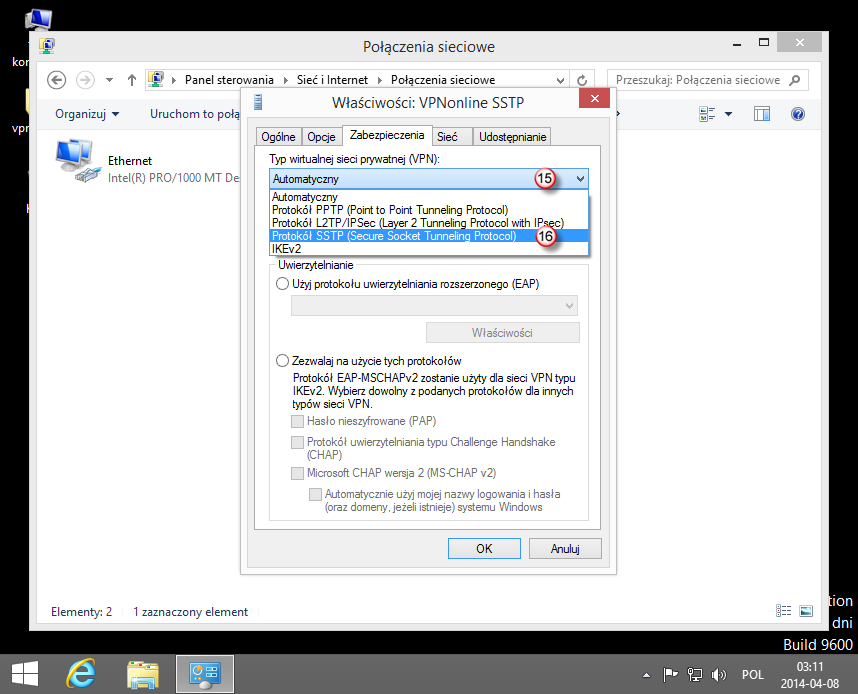Click the change view icon in toolbar
The height and width of the screenshot is (694, 858).
click(707, 114)
